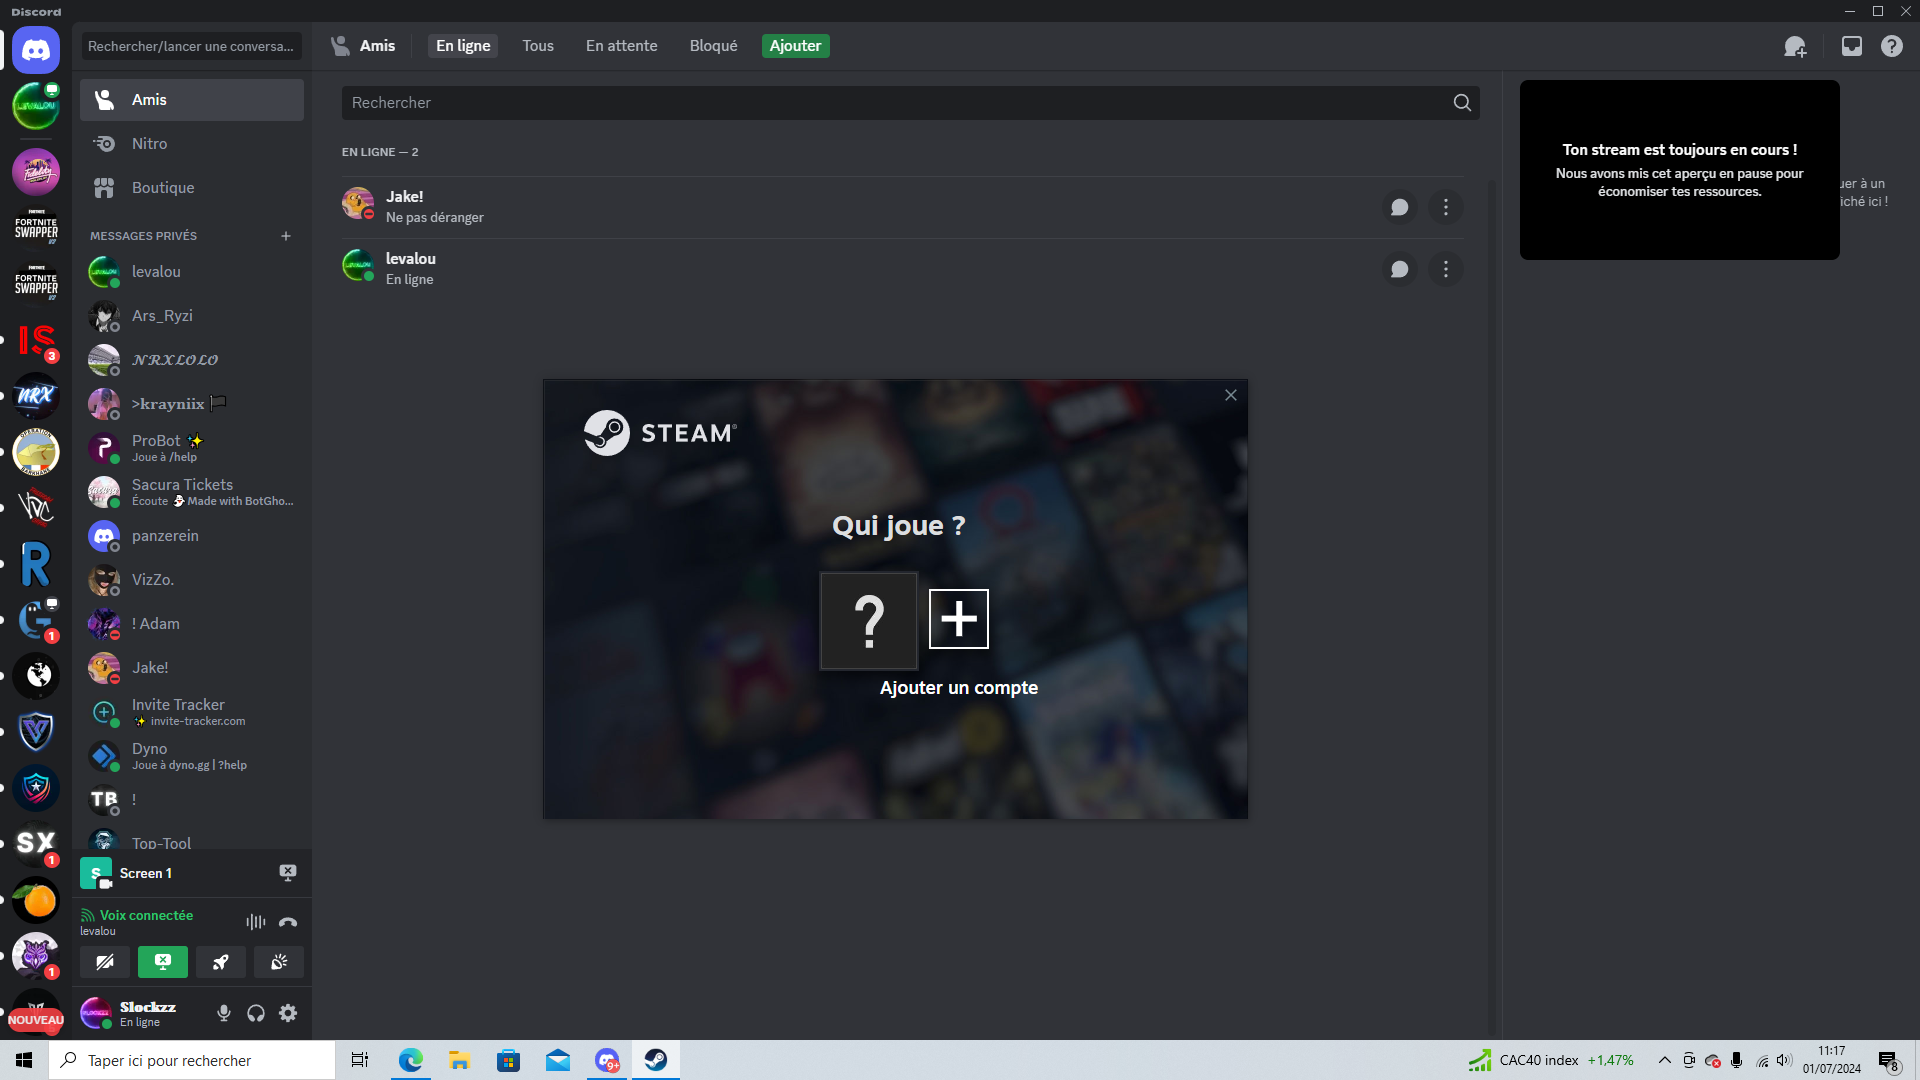This screenshot has width=1920, height=1080.
Task: Open voice noise suppression settings
Action: coord(256,922)
